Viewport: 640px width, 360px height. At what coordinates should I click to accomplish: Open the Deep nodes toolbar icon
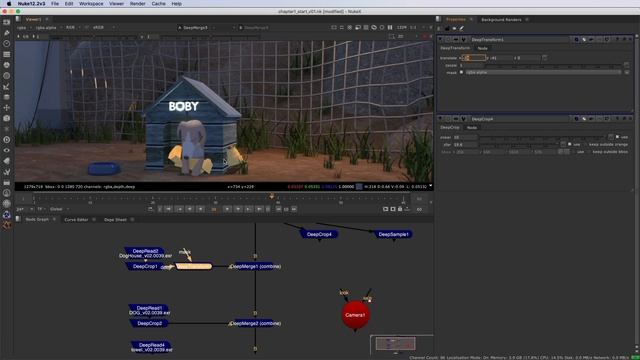pos(7,140)
